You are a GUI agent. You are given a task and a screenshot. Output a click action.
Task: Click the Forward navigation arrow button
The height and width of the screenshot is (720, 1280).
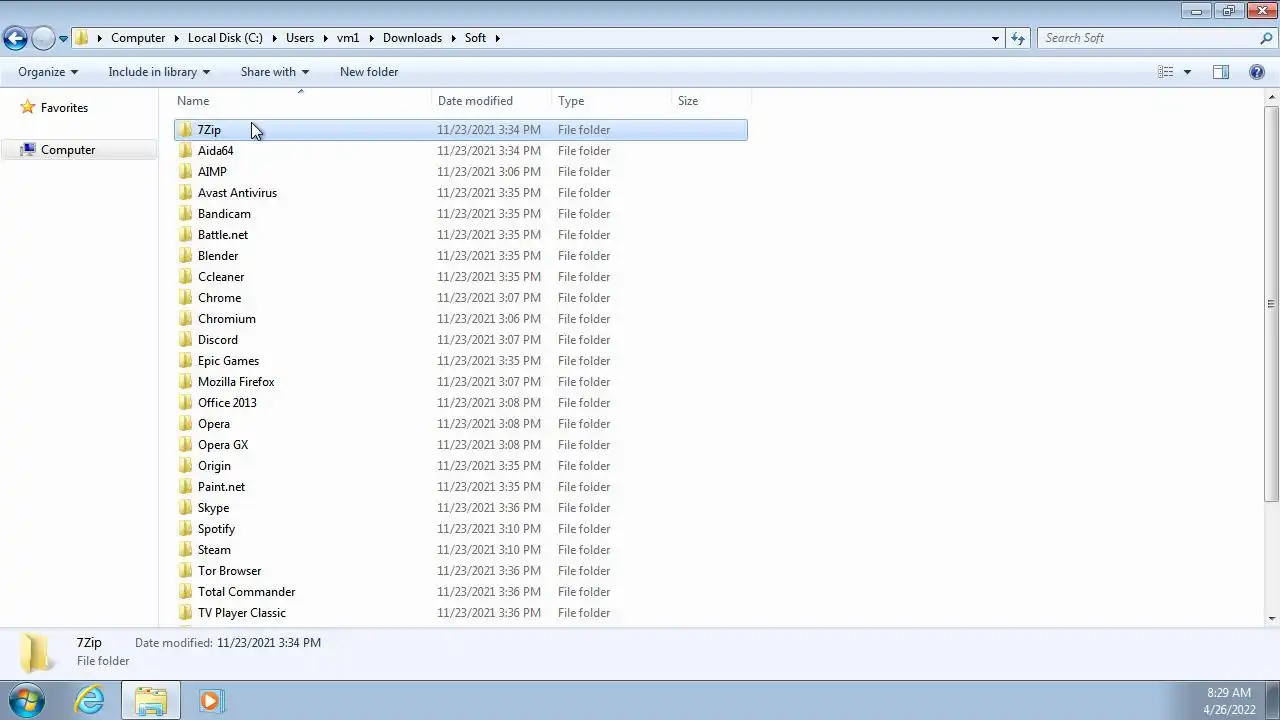(x=43, y=38)
